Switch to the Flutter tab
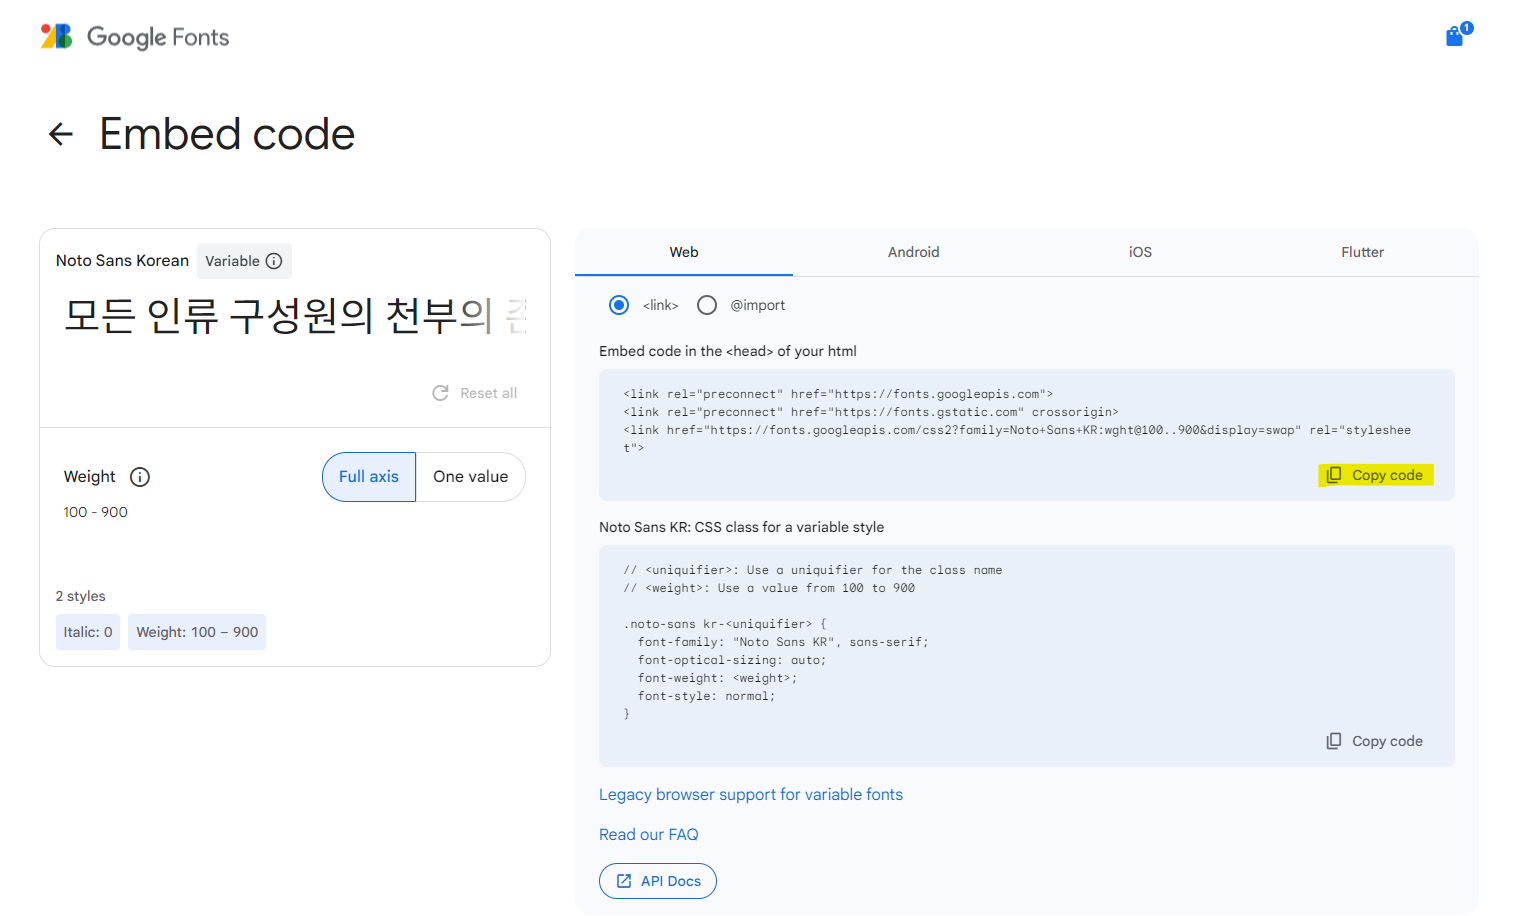Viewport: 1529px width, 916px height. tap(1362, 252)
